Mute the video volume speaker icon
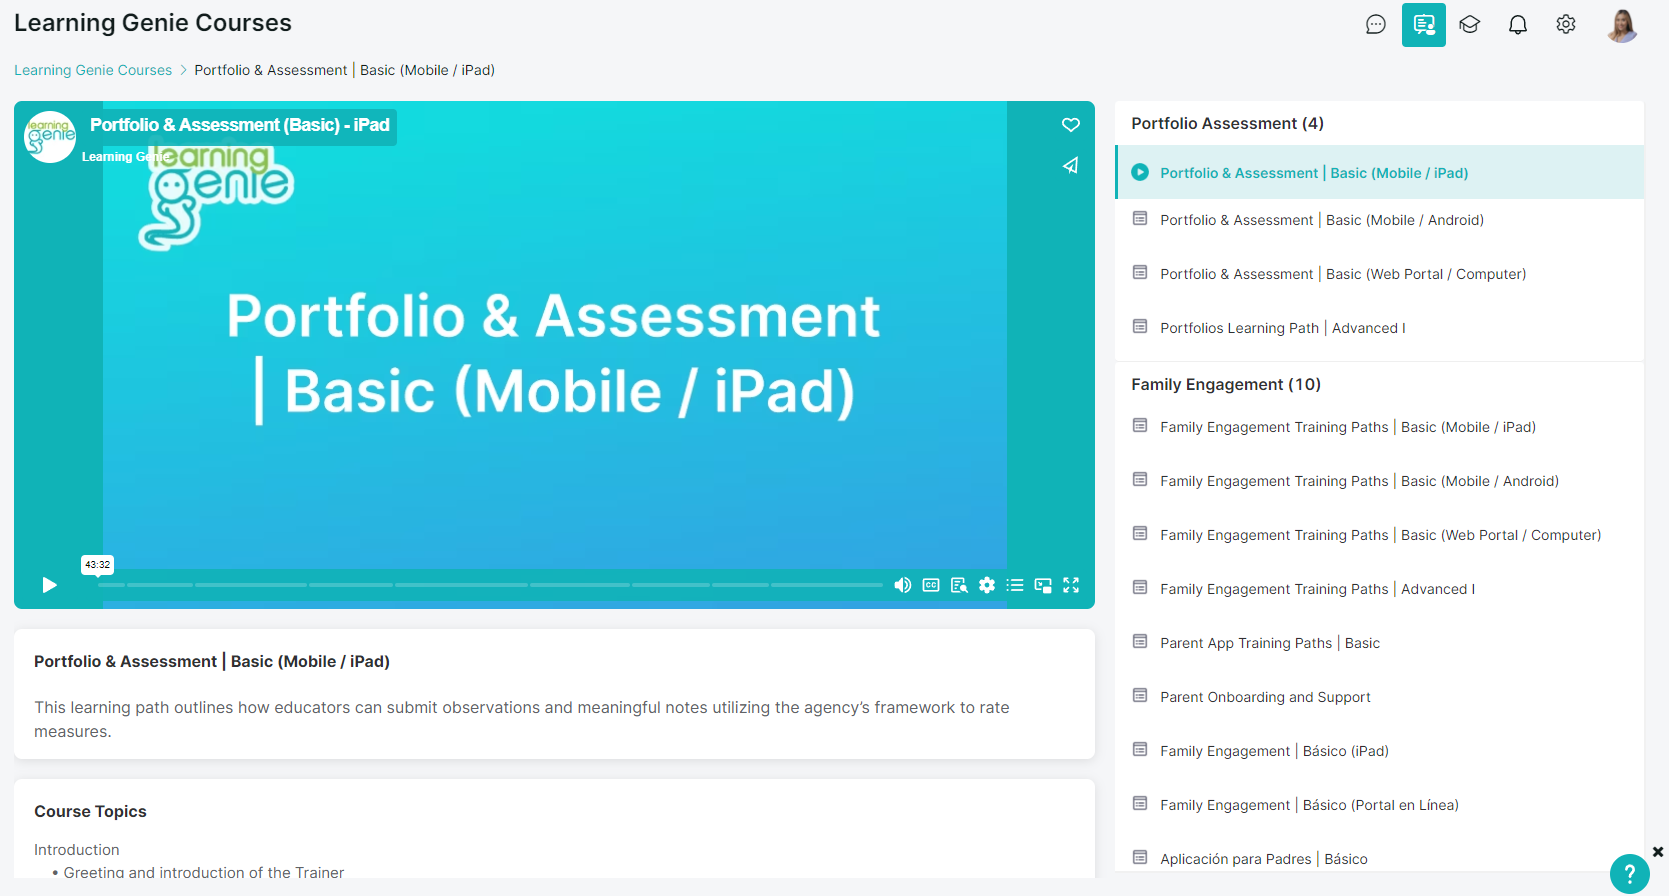The width and height of the screenshot is (1669, 896). click(x=902, y=585)
